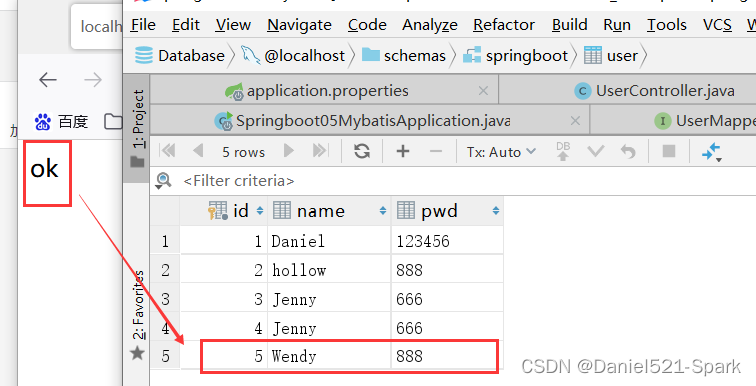Open the VCS menu
The width and height of the screenshot is (756, 386).
[717, 25]
